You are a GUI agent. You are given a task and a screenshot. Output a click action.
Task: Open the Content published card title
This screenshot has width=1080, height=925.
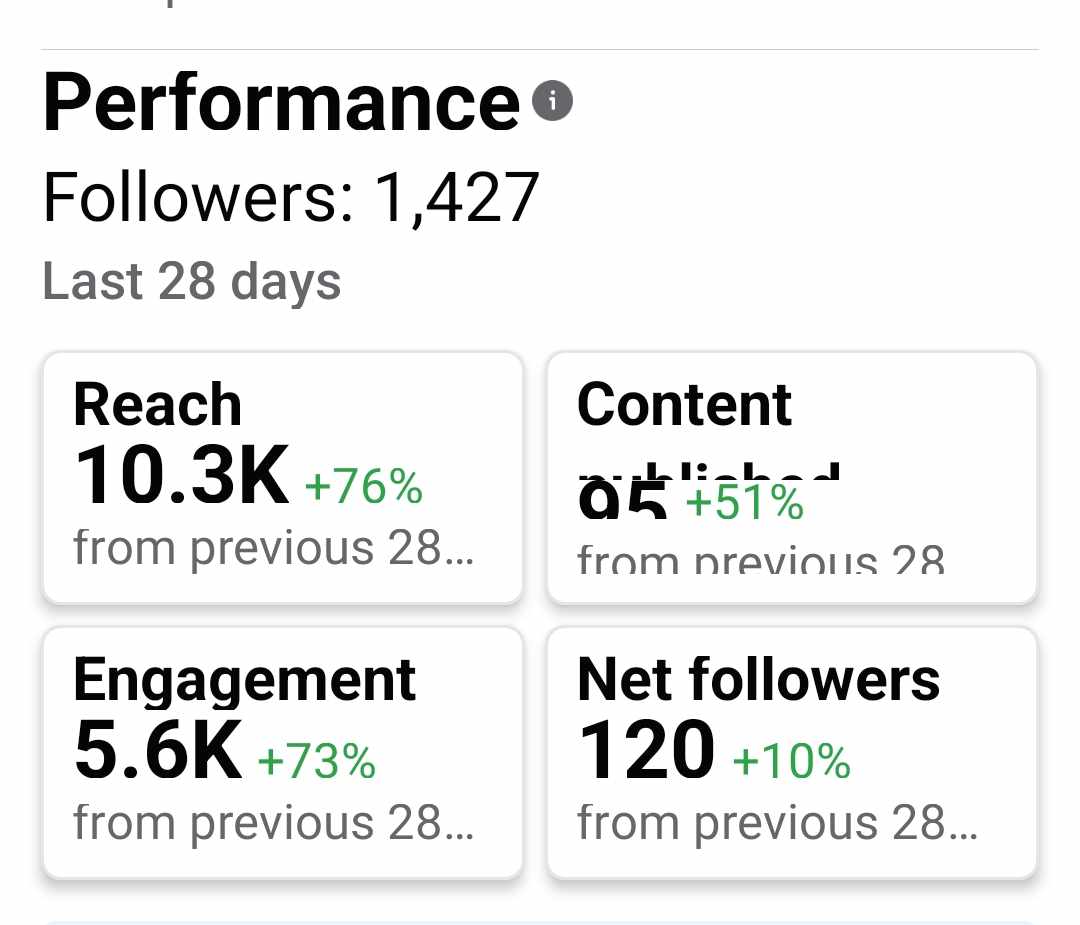[x=685, y=405]
